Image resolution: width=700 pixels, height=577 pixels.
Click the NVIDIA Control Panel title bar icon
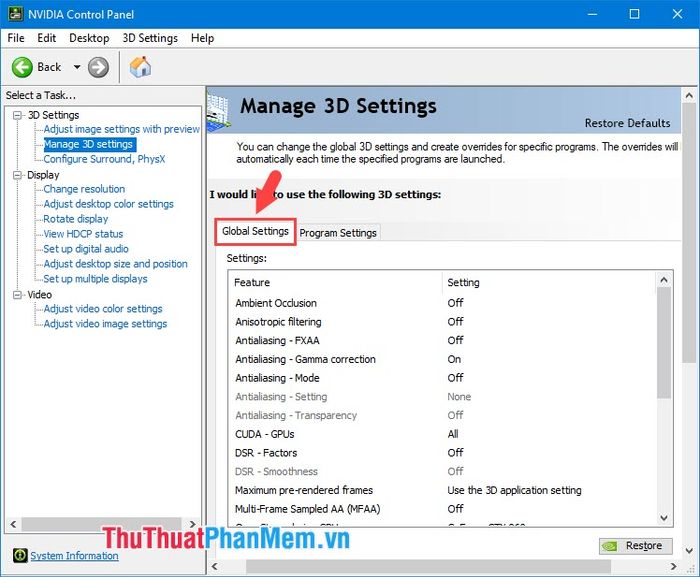click(16, 14)
